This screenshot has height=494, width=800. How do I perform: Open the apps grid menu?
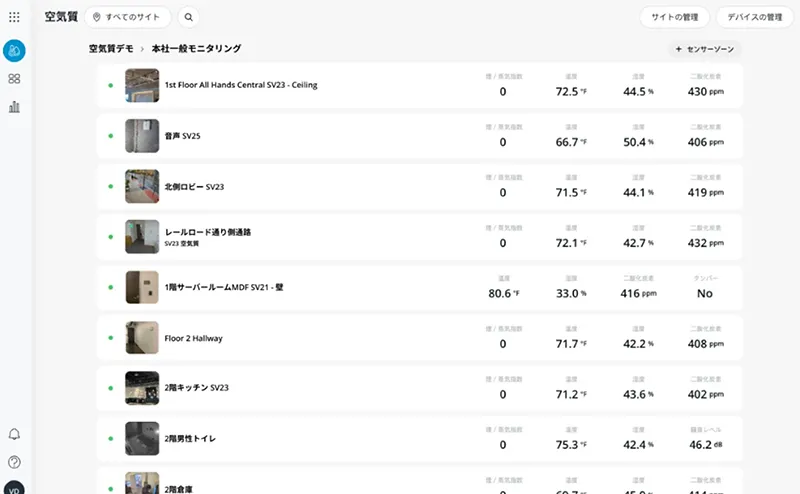click(14, 17)
